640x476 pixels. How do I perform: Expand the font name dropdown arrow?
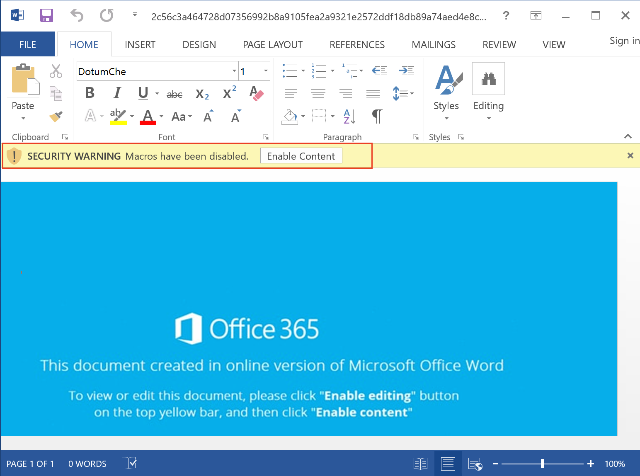click(x=234, y=71)
